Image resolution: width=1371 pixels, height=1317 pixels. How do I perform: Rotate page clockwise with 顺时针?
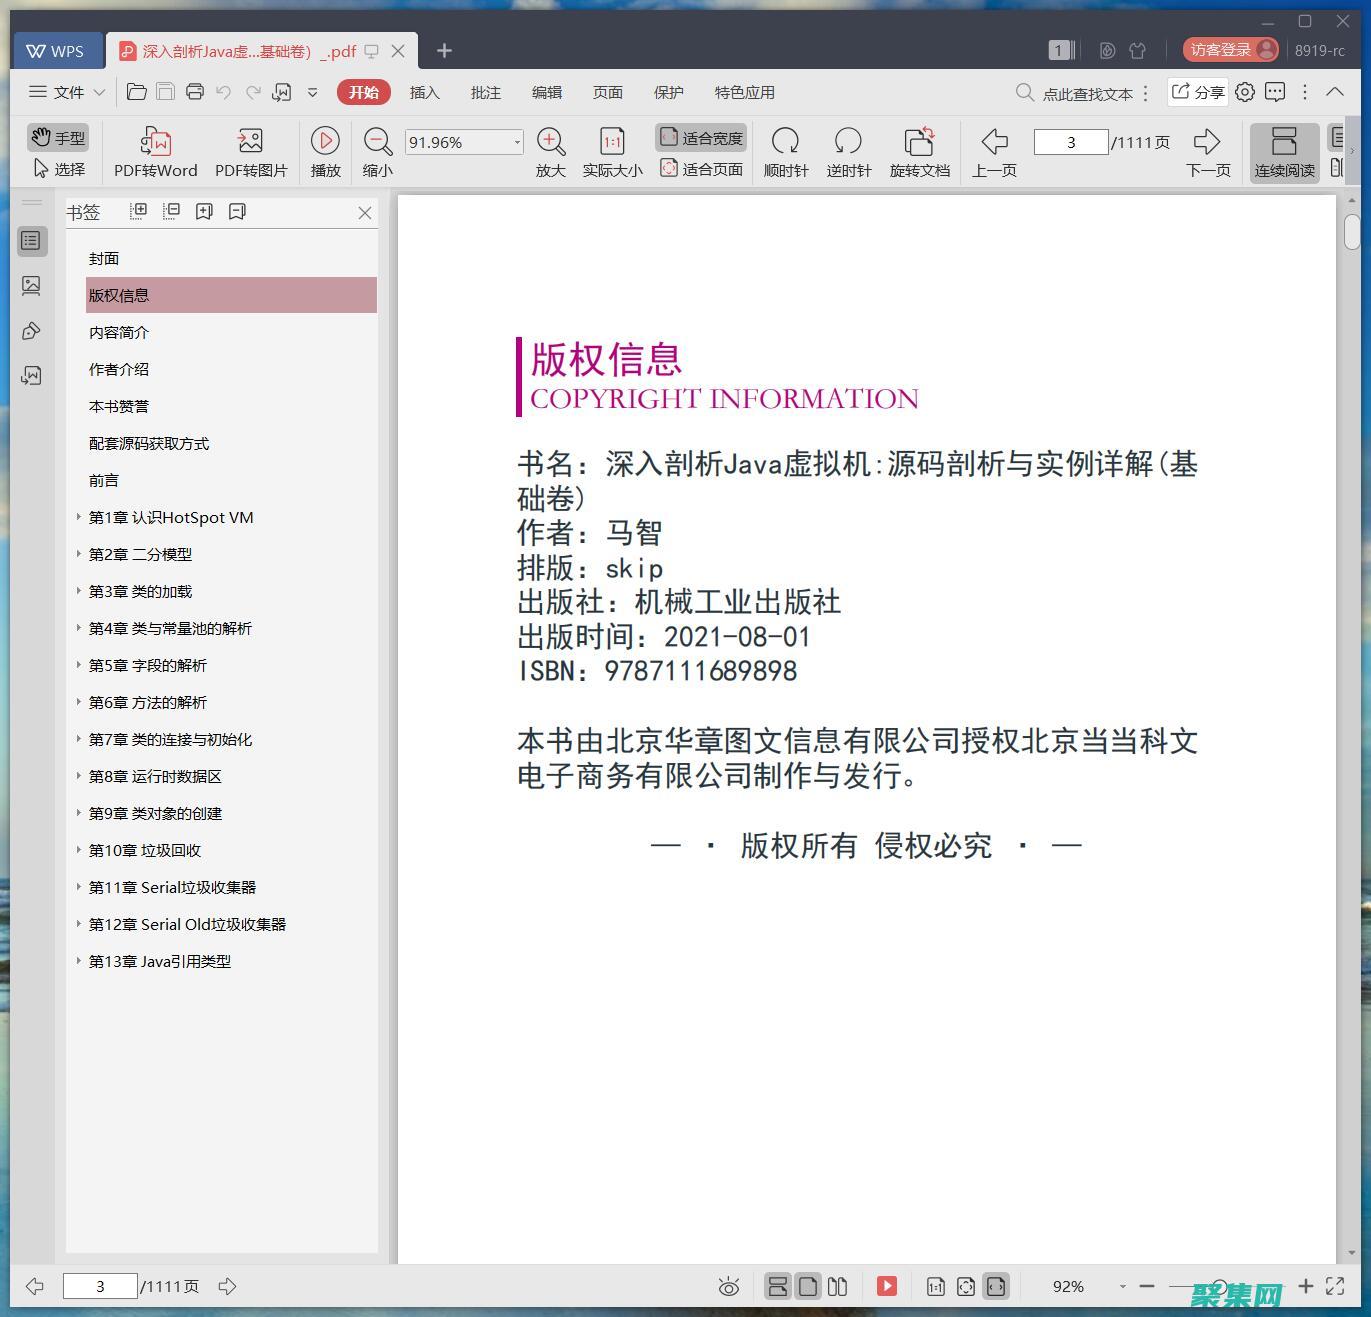[786, 150]
